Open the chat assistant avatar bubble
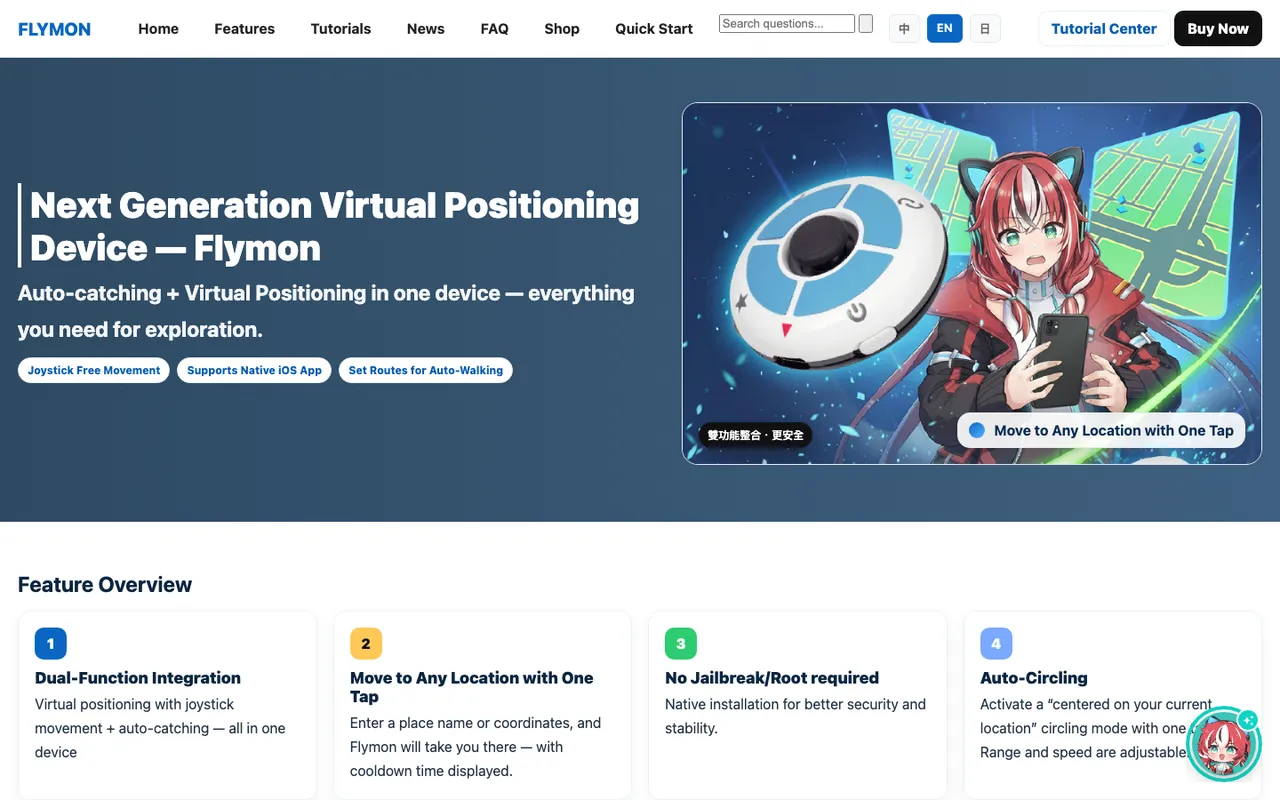This screenshot has height=800, width=1280. [1224, 744]
